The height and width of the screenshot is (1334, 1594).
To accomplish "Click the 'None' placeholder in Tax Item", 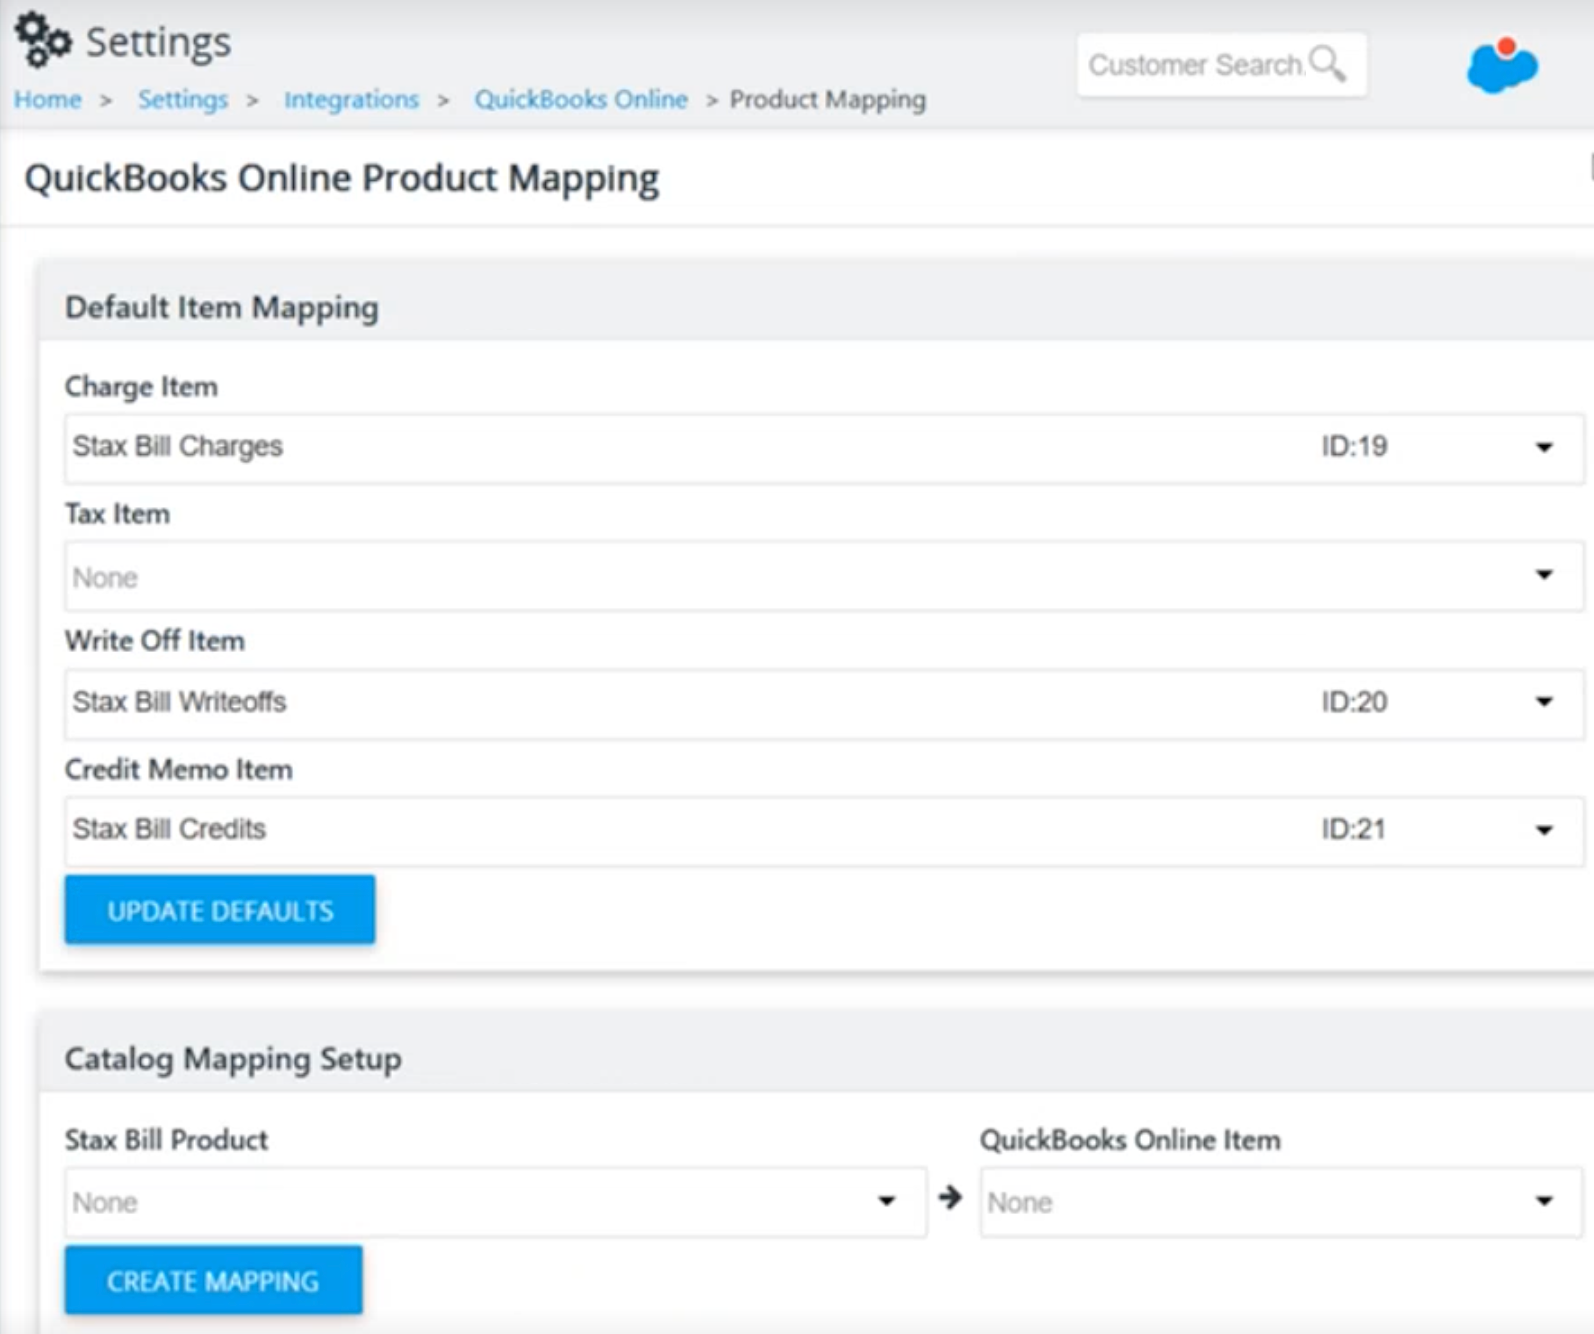I will [105, 577].
